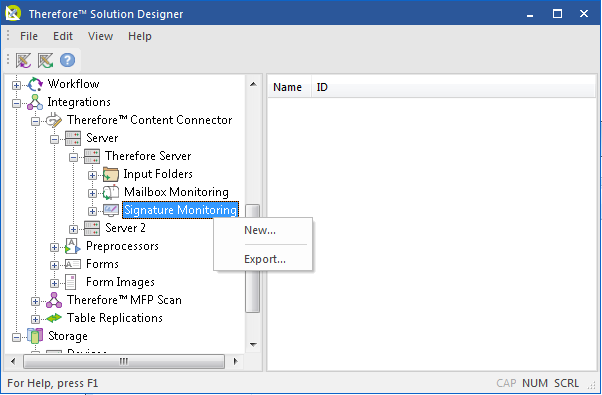Click the Therefore Server rack icon
The width and height of the screenshot is (602, 395).
coord(92,156)
